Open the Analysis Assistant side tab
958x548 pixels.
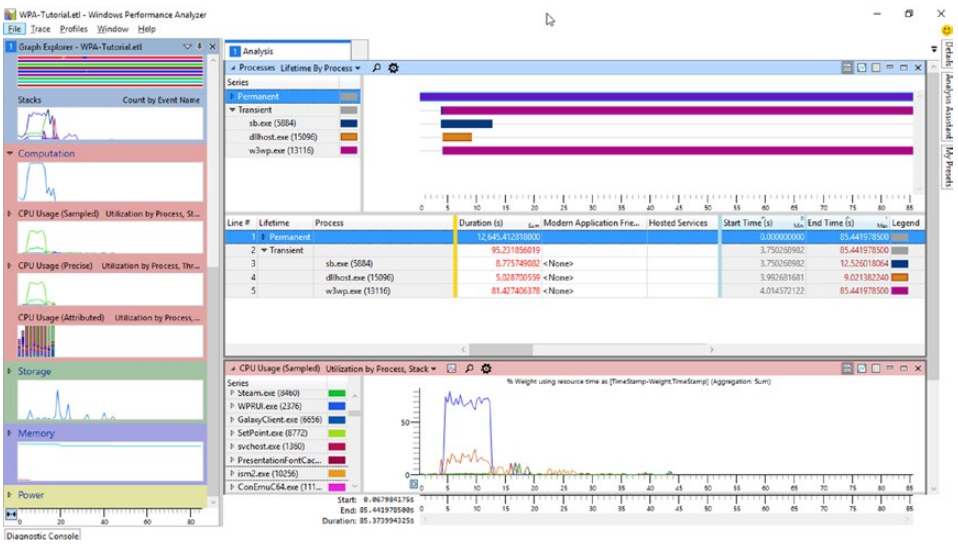(x=948, y=106)
